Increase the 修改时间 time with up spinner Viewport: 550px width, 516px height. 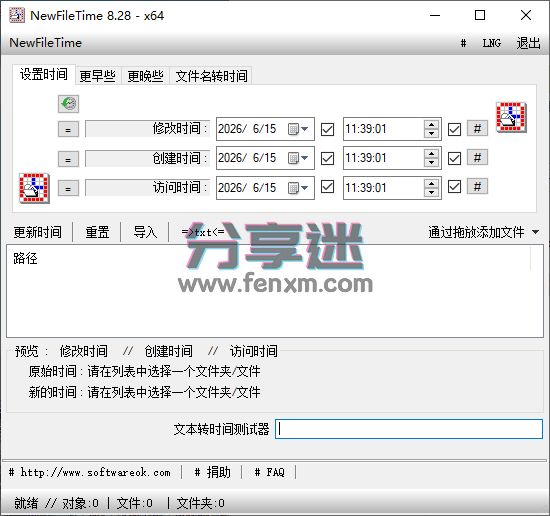(x=431, y=125)
